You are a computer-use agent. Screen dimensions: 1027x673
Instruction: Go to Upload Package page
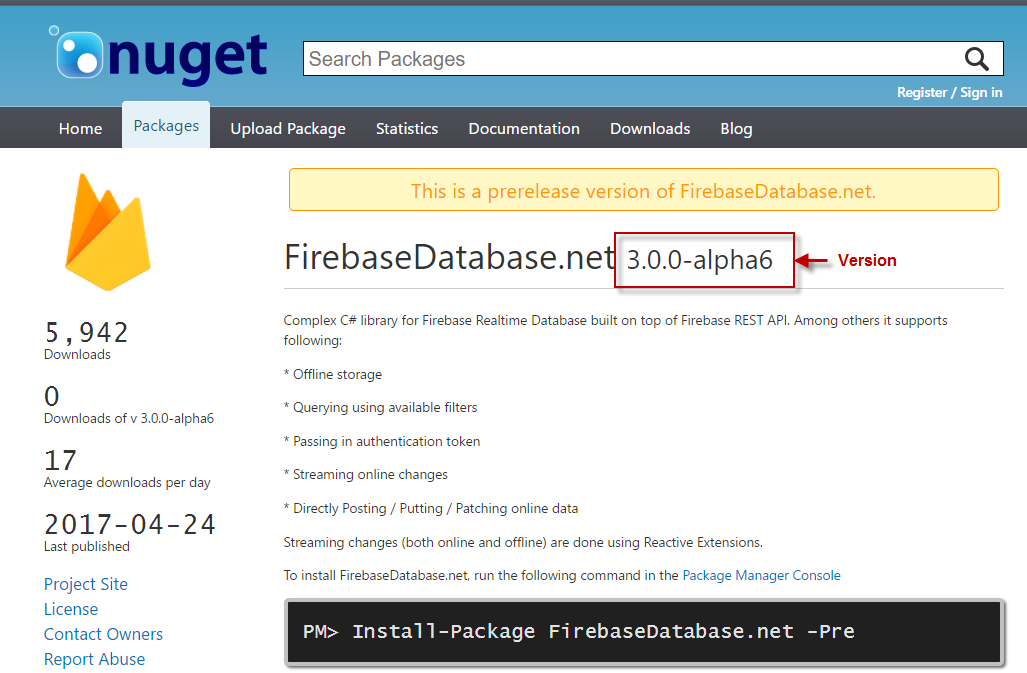[x=288, y=128]
